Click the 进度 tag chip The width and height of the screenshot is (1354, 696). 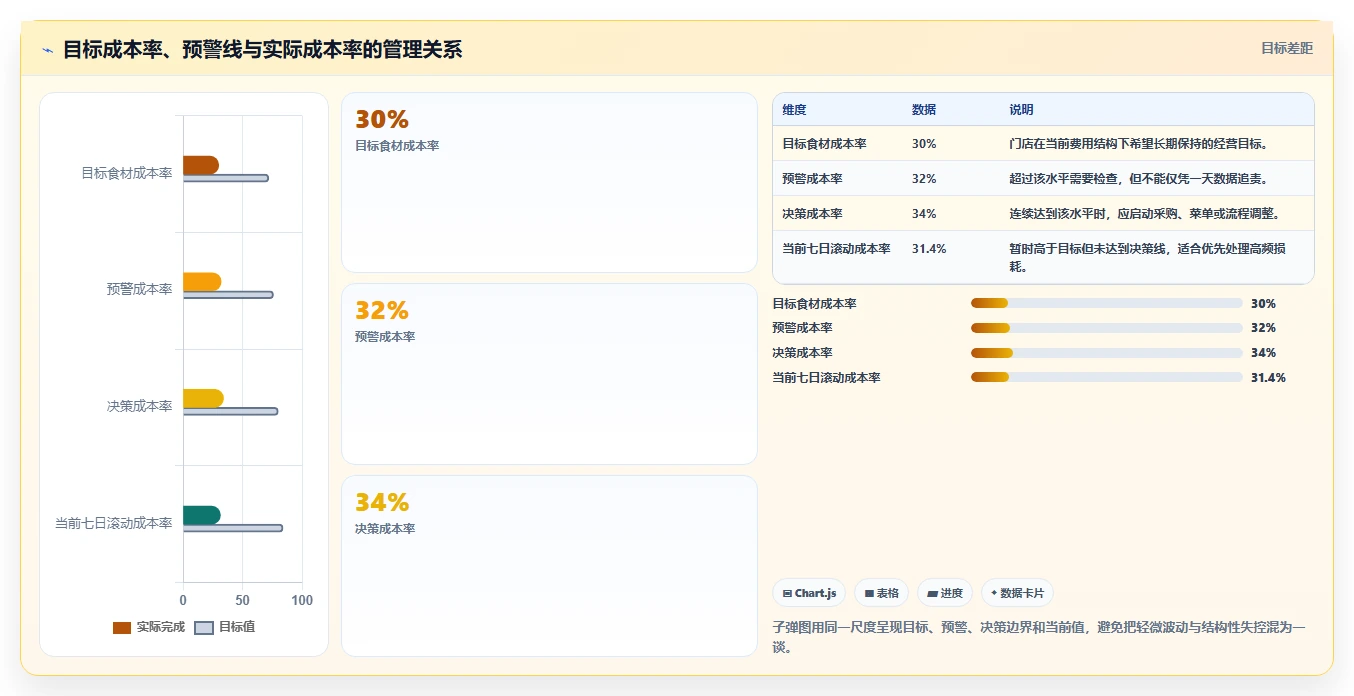944,593
